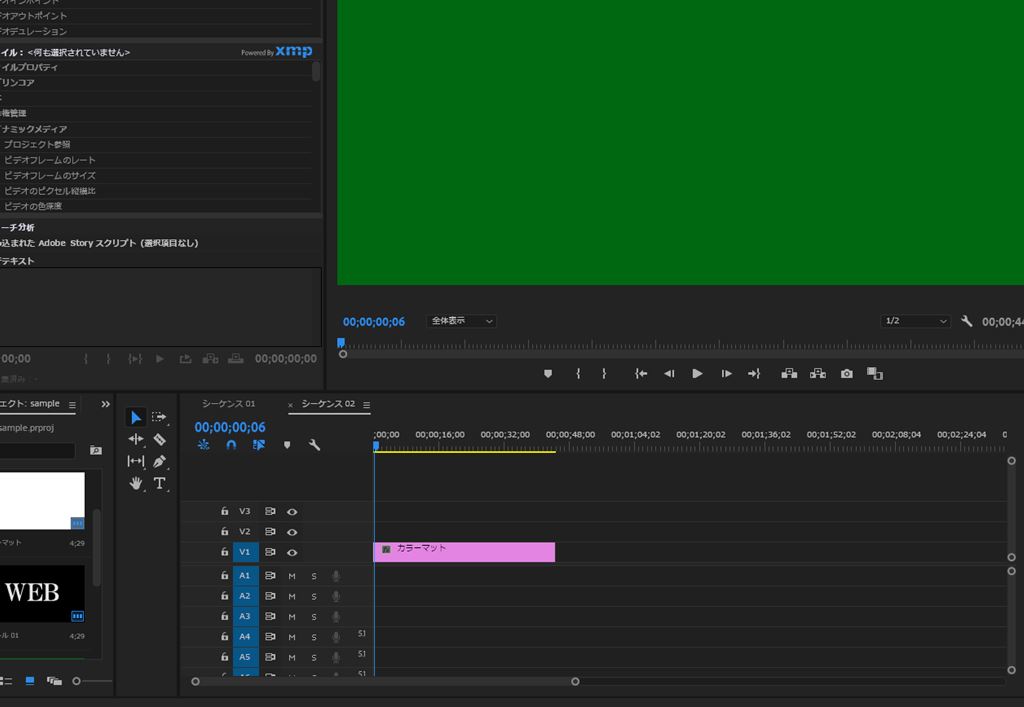1024x707 pixels.
Task: Open the 全体表示 zoom level dropdown
Action: [x=461, y=321]
